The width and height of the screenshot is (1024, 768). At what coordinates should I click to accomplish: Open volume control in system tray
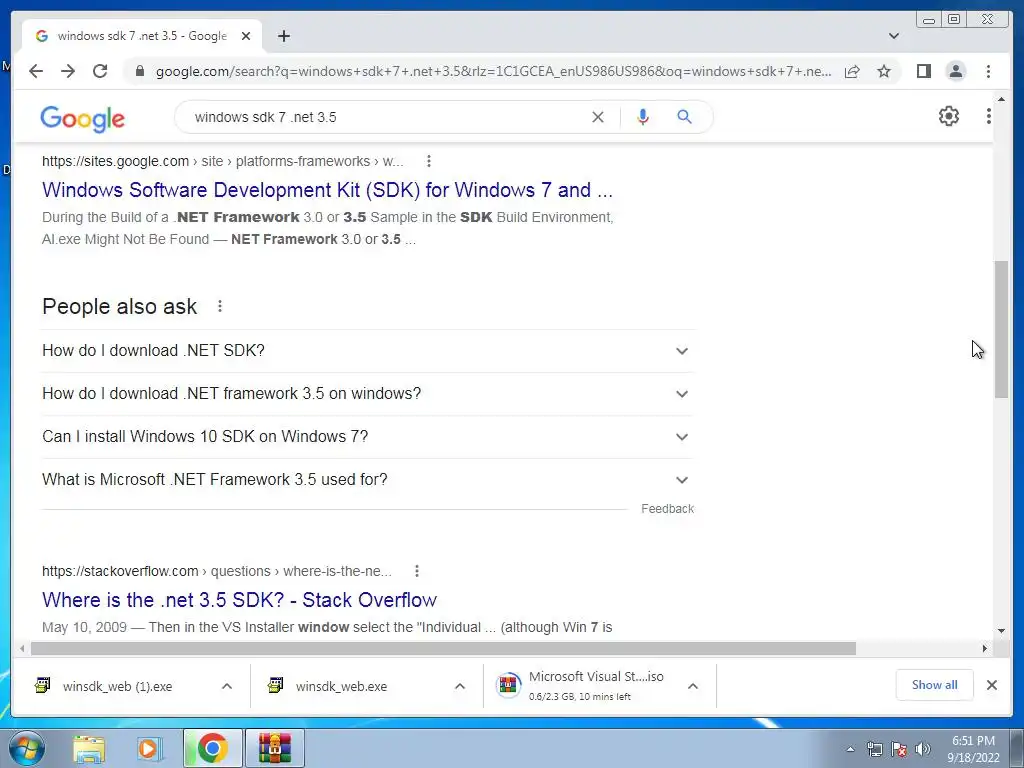tap(923, 749)
